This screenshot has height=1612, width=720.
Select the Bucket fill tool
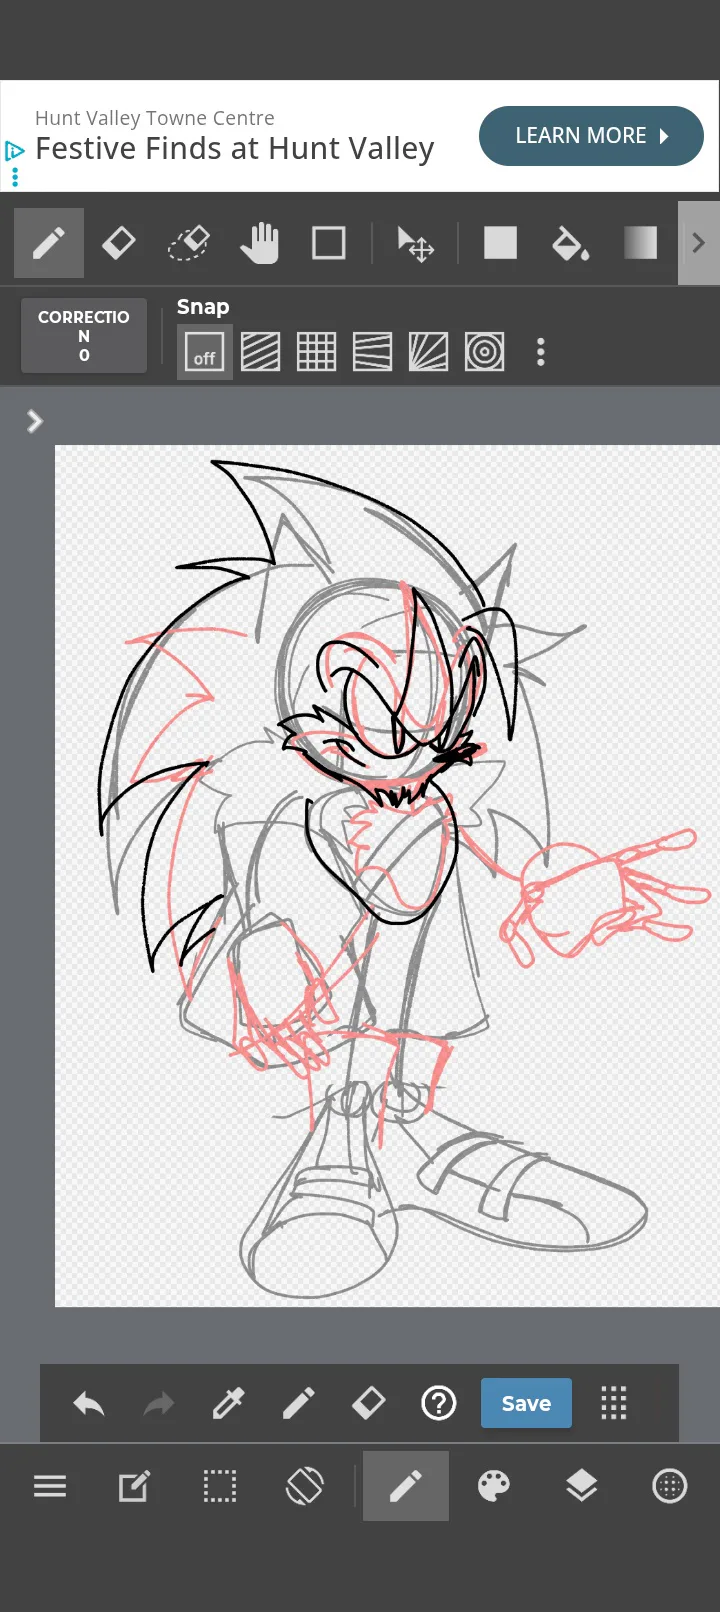click(570, 243)
